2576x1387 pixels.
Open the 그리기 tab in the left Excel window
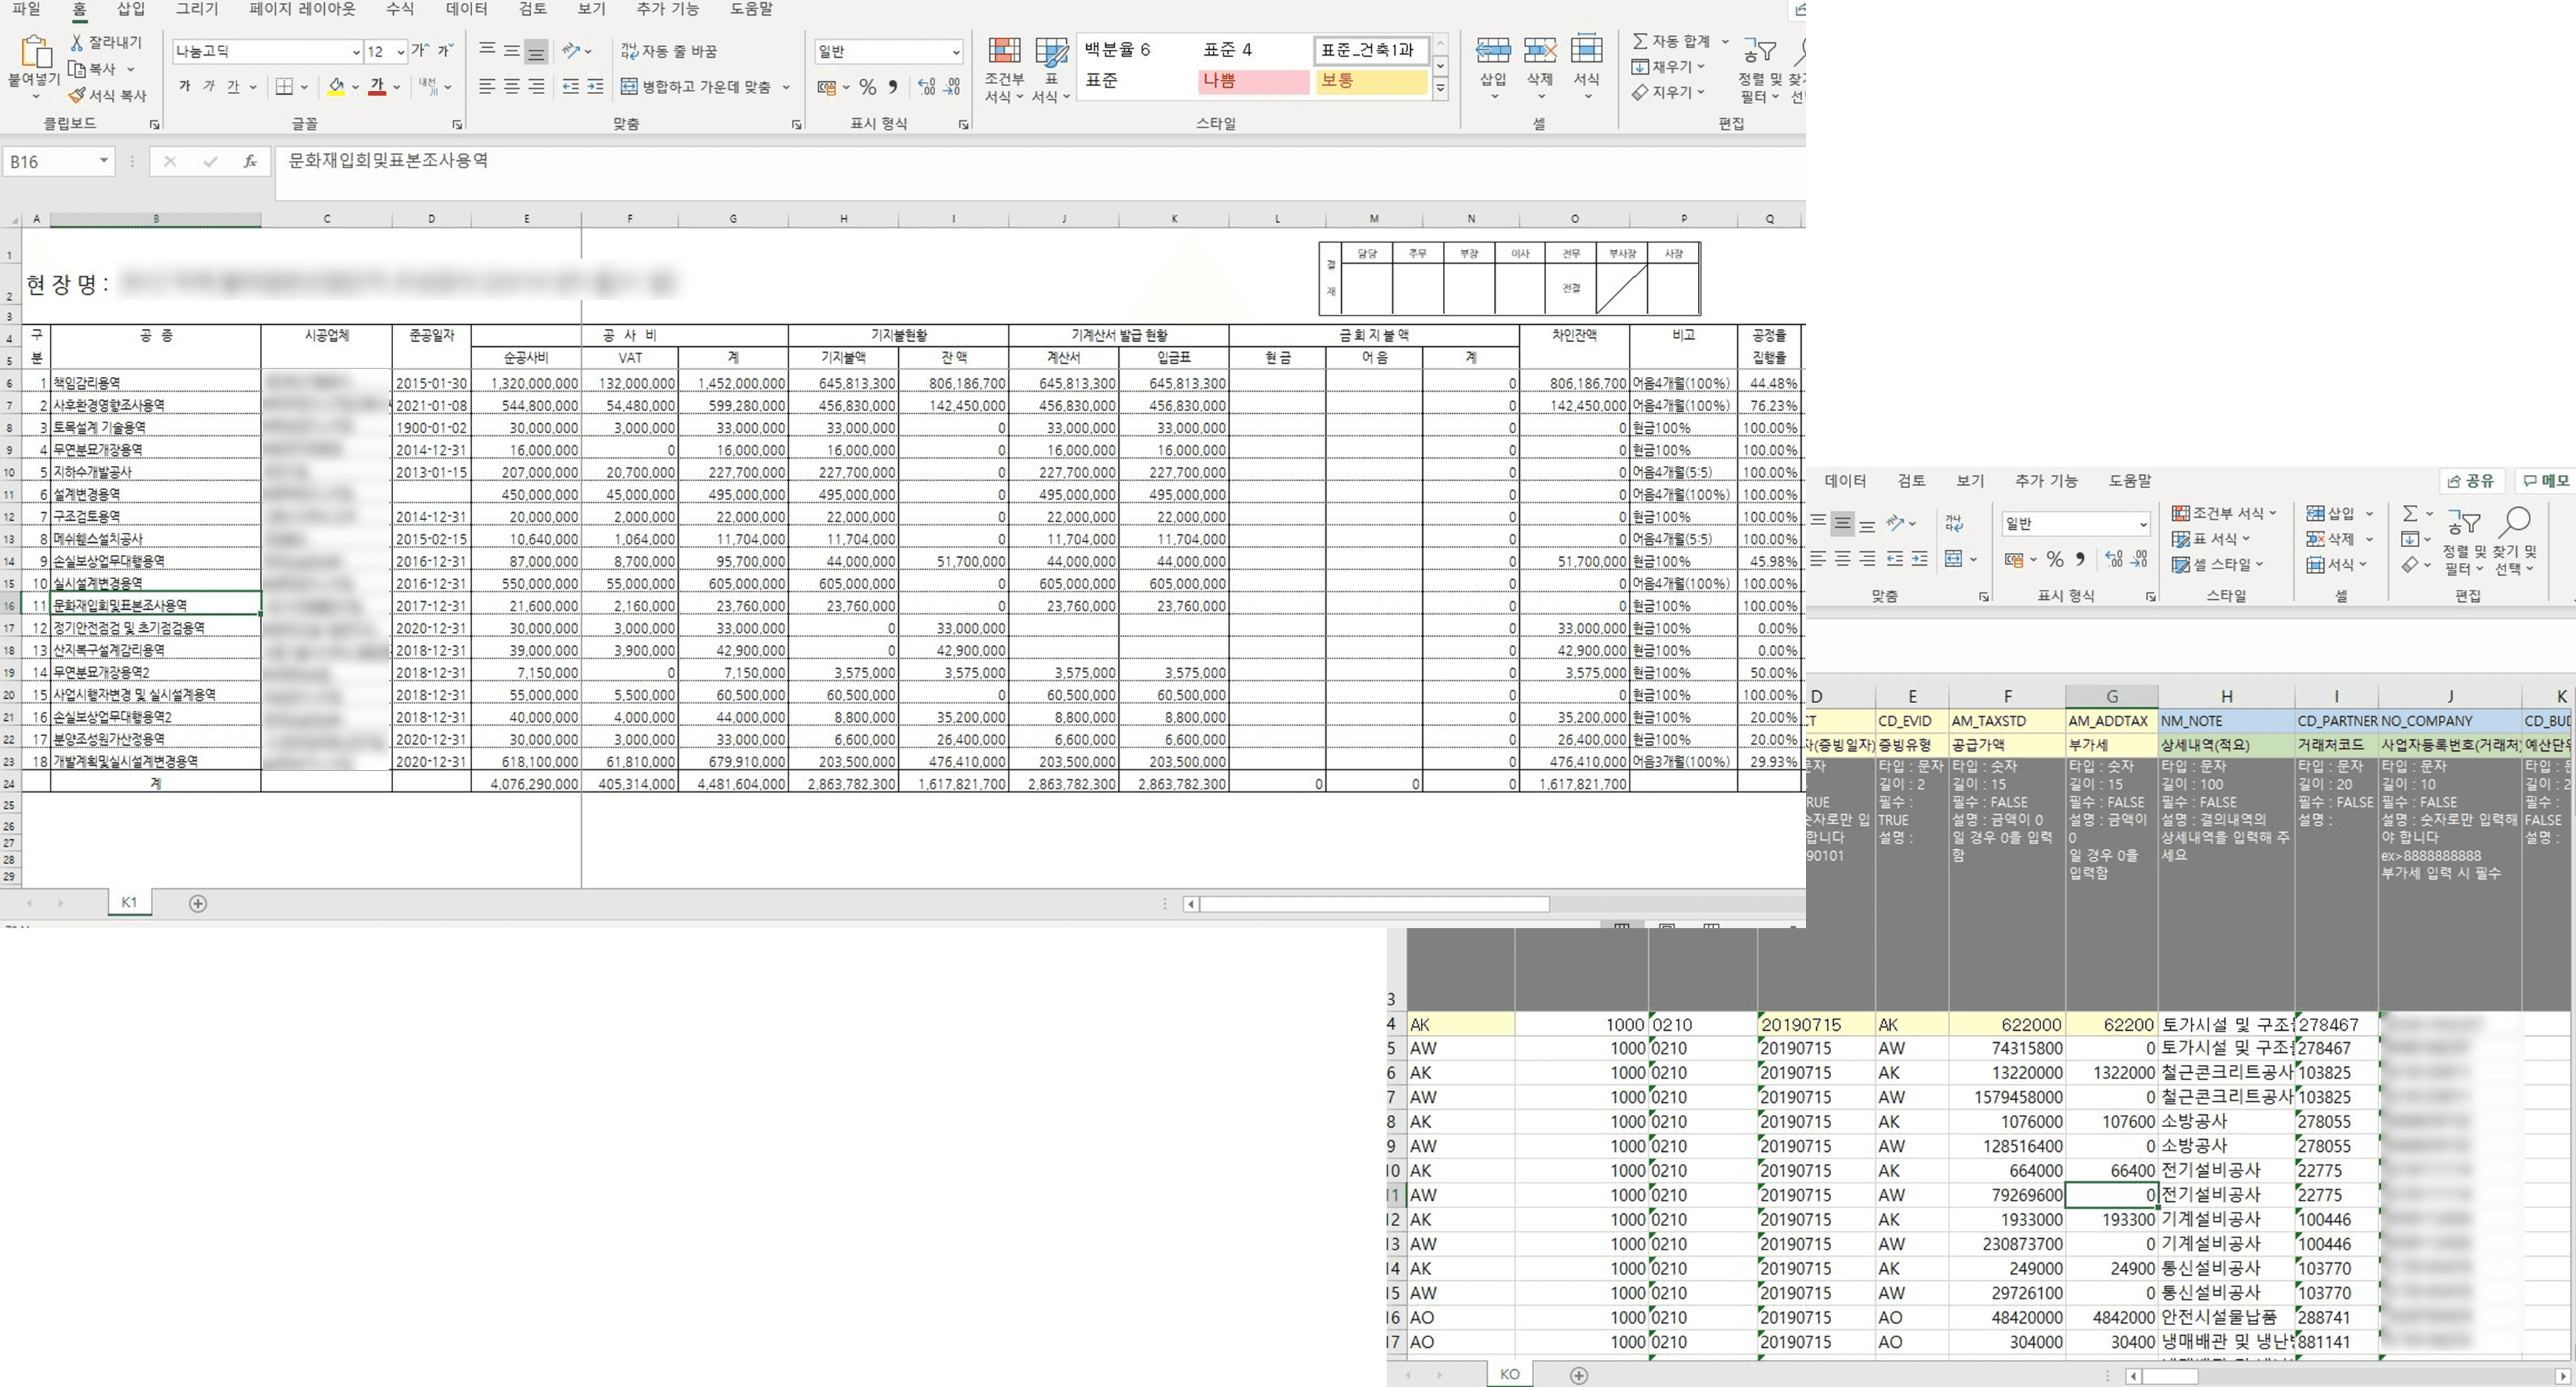(197, 9)
